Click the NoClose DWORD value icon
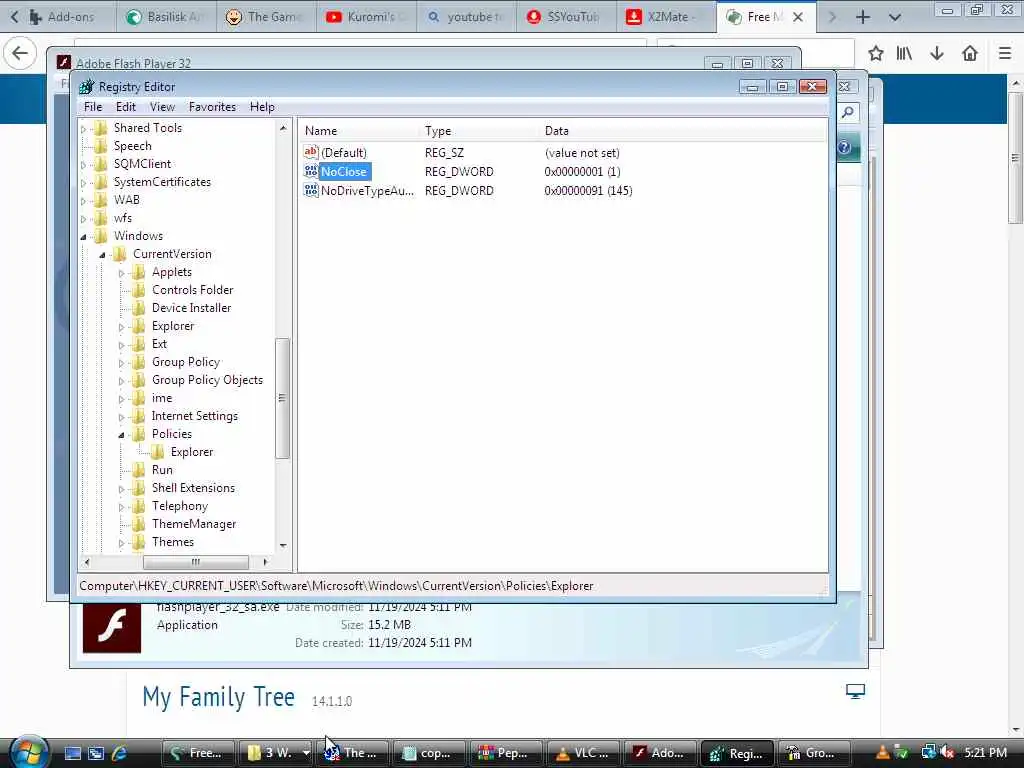Screen dimensions: 1024x768 pyautogui.click(x=311, y=171)
